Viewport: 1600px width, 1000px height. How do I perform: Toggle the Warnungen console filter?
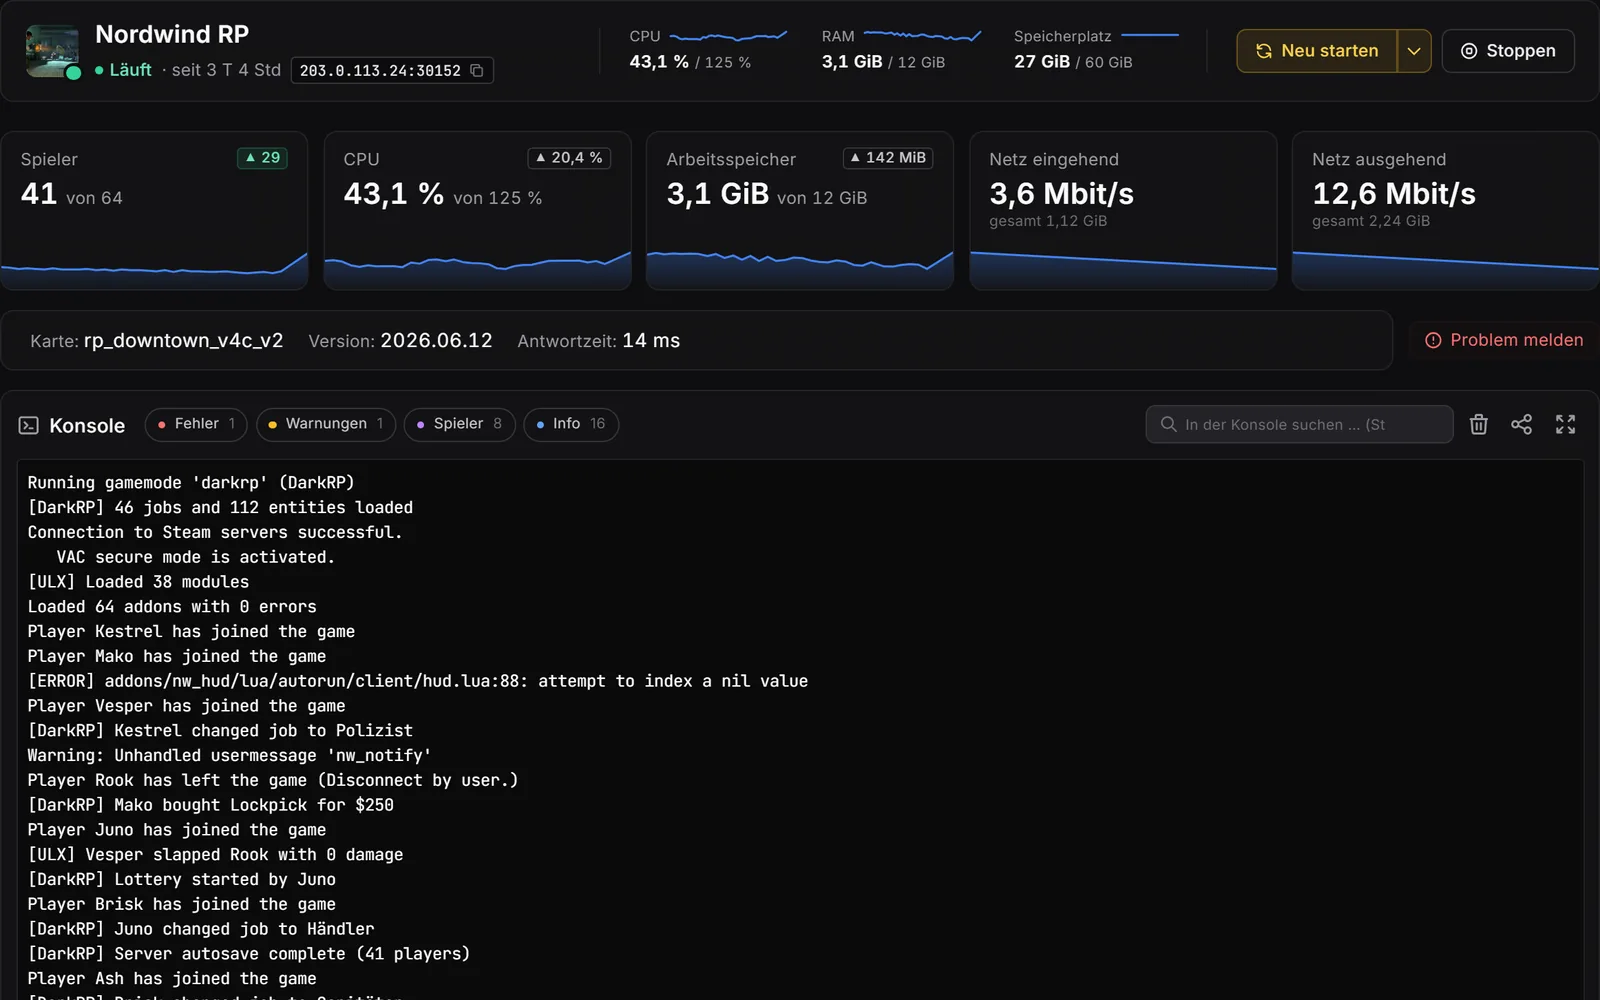pos(326,424)
